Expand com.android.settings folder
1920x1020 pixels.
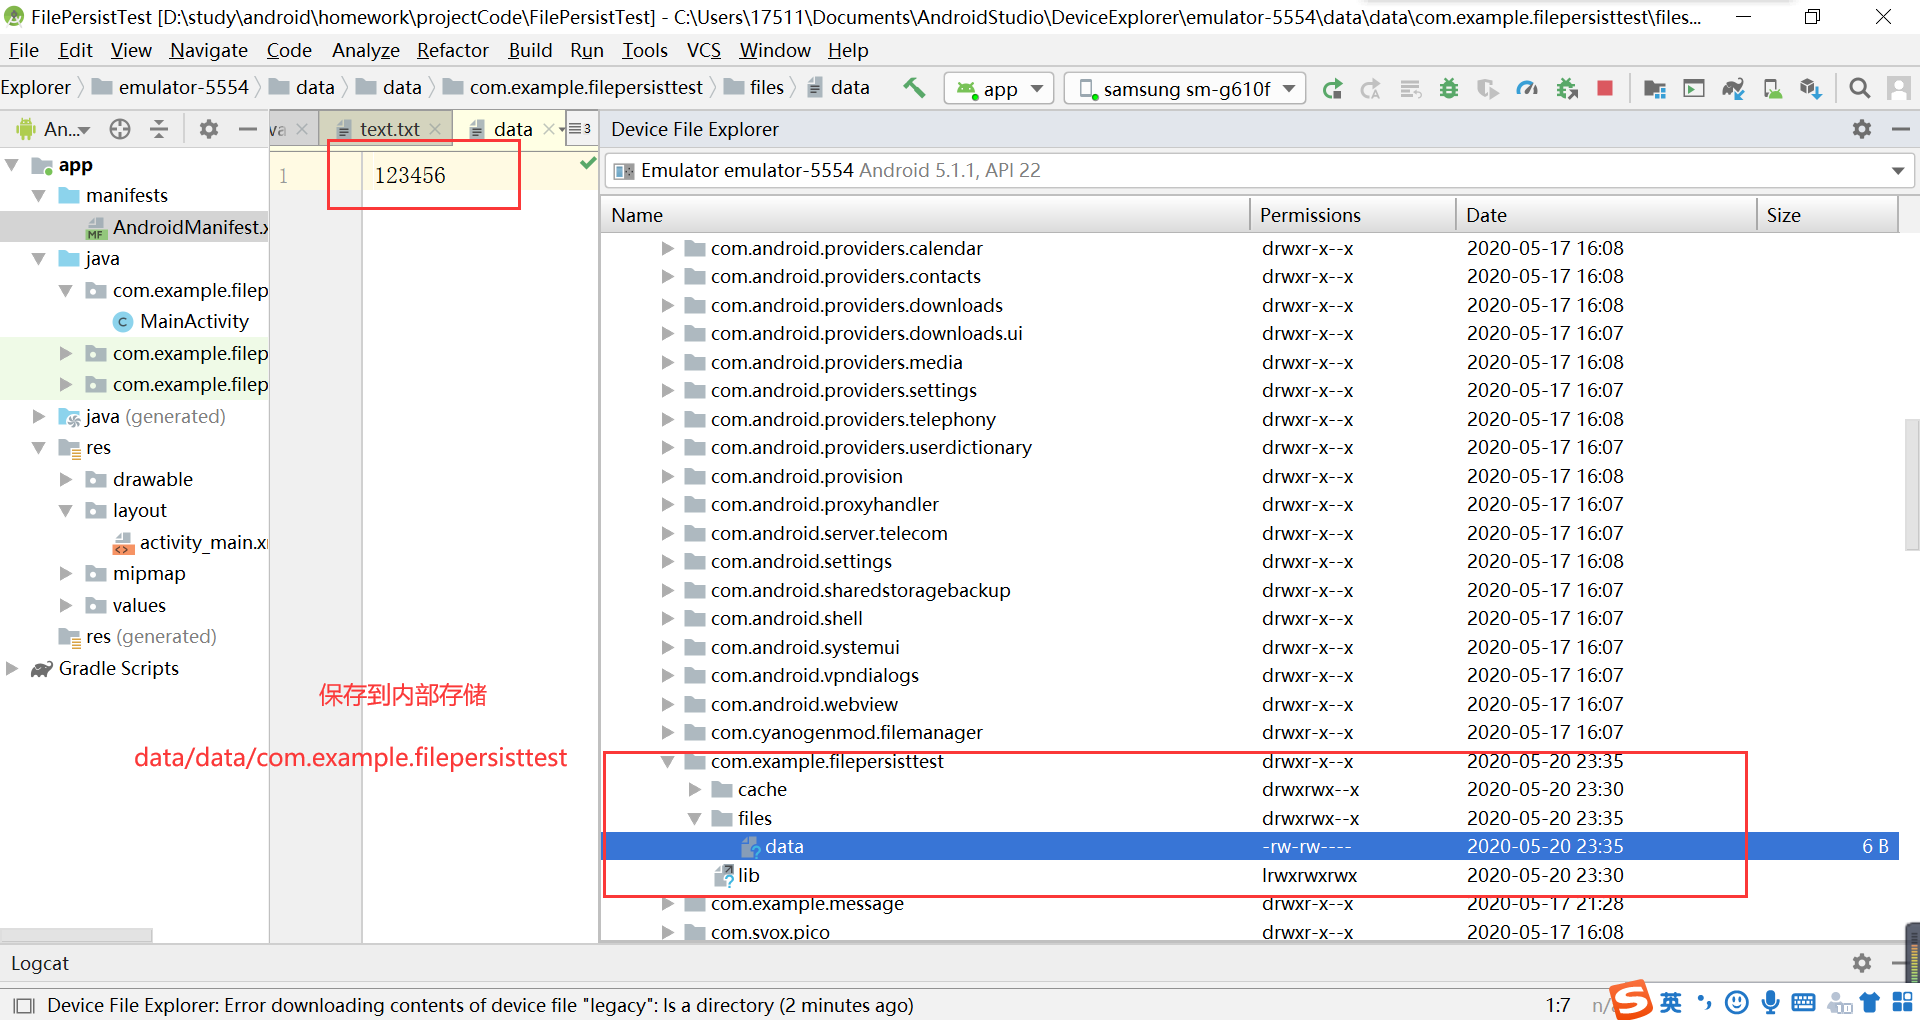[x=667, y=562]
